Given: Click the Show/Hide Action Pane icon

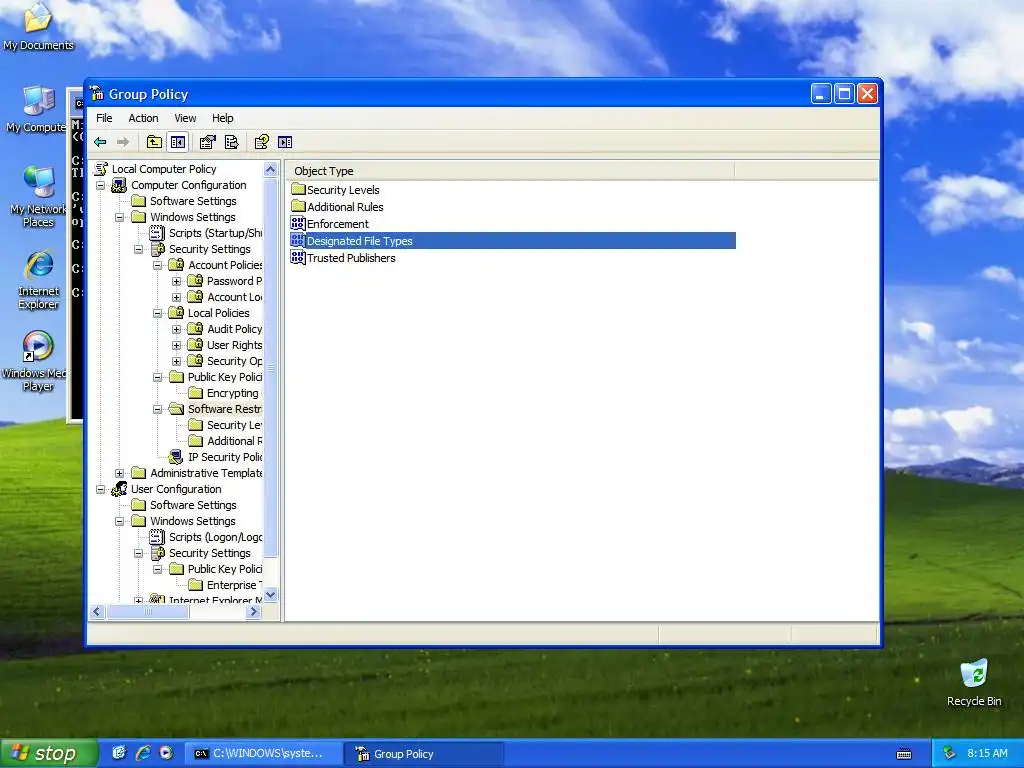Looking at the screenshot, I should click(285, 142).
